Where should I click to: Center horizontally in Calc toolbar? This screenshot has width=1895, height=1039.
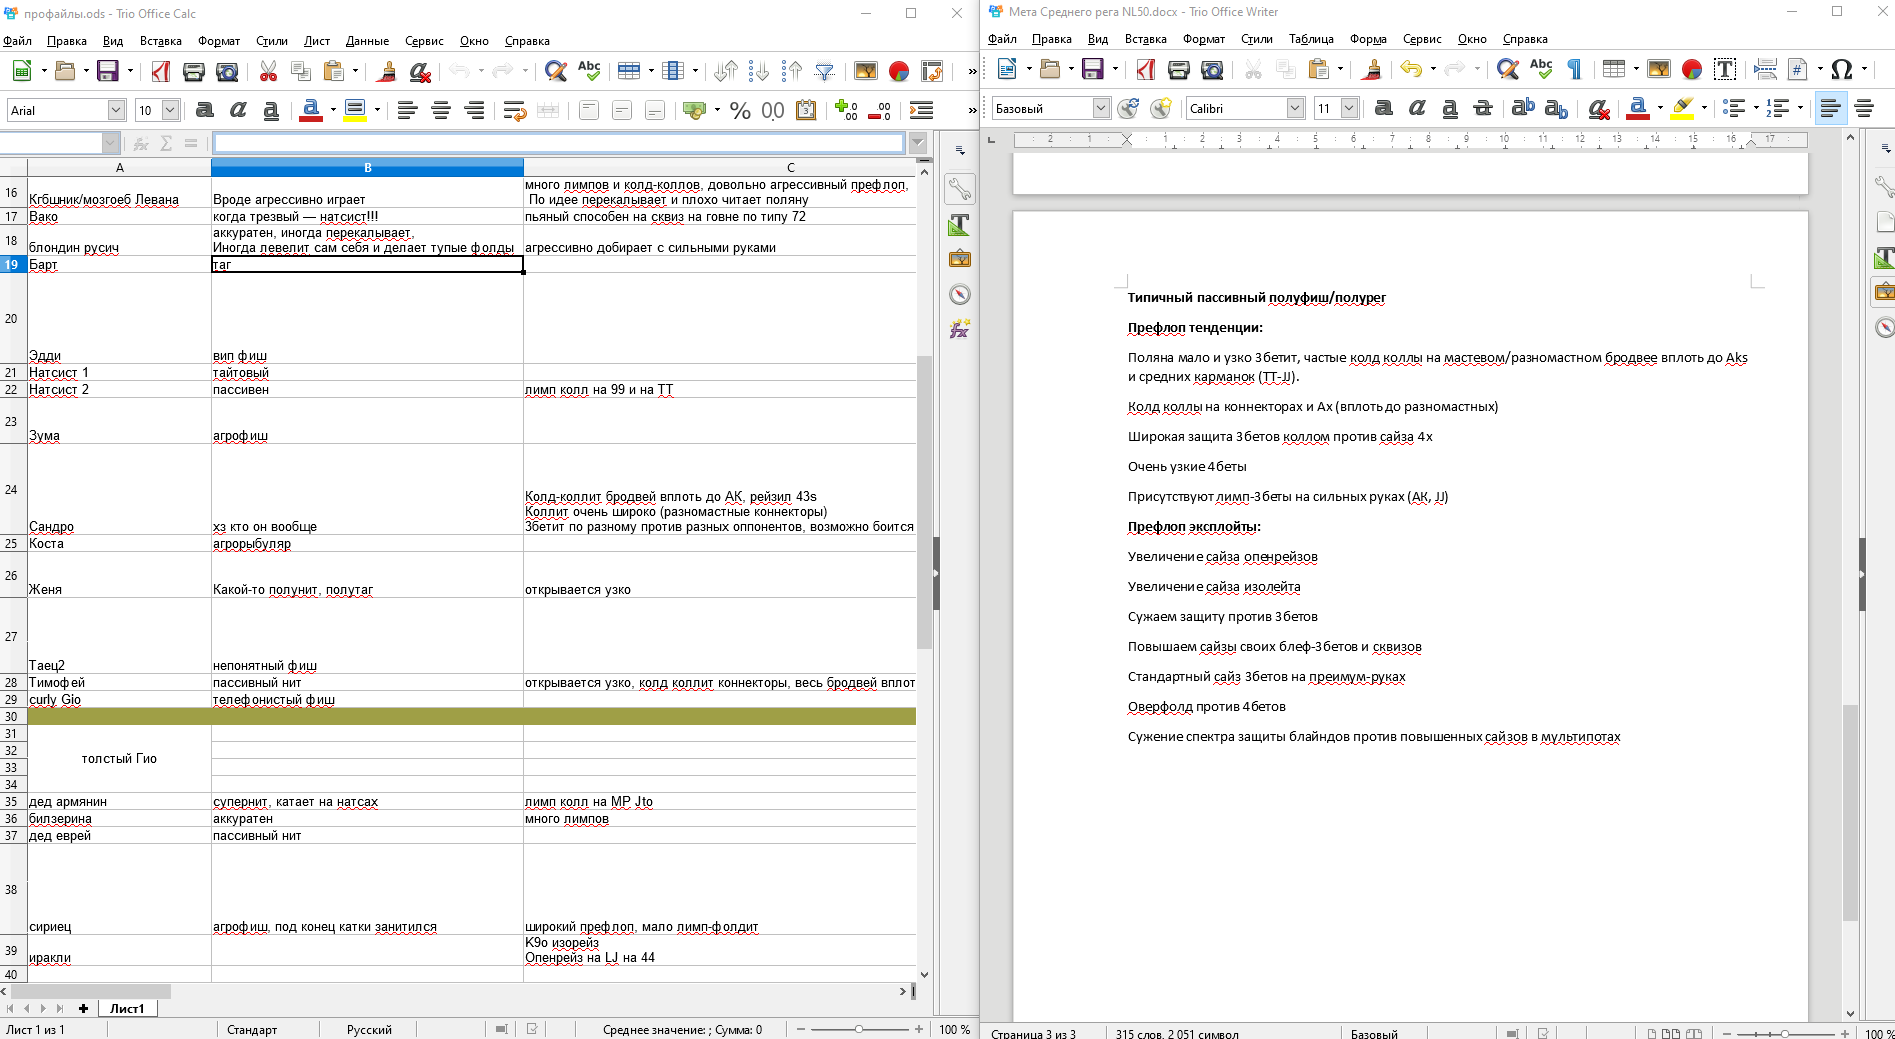[x=440, y=110]
